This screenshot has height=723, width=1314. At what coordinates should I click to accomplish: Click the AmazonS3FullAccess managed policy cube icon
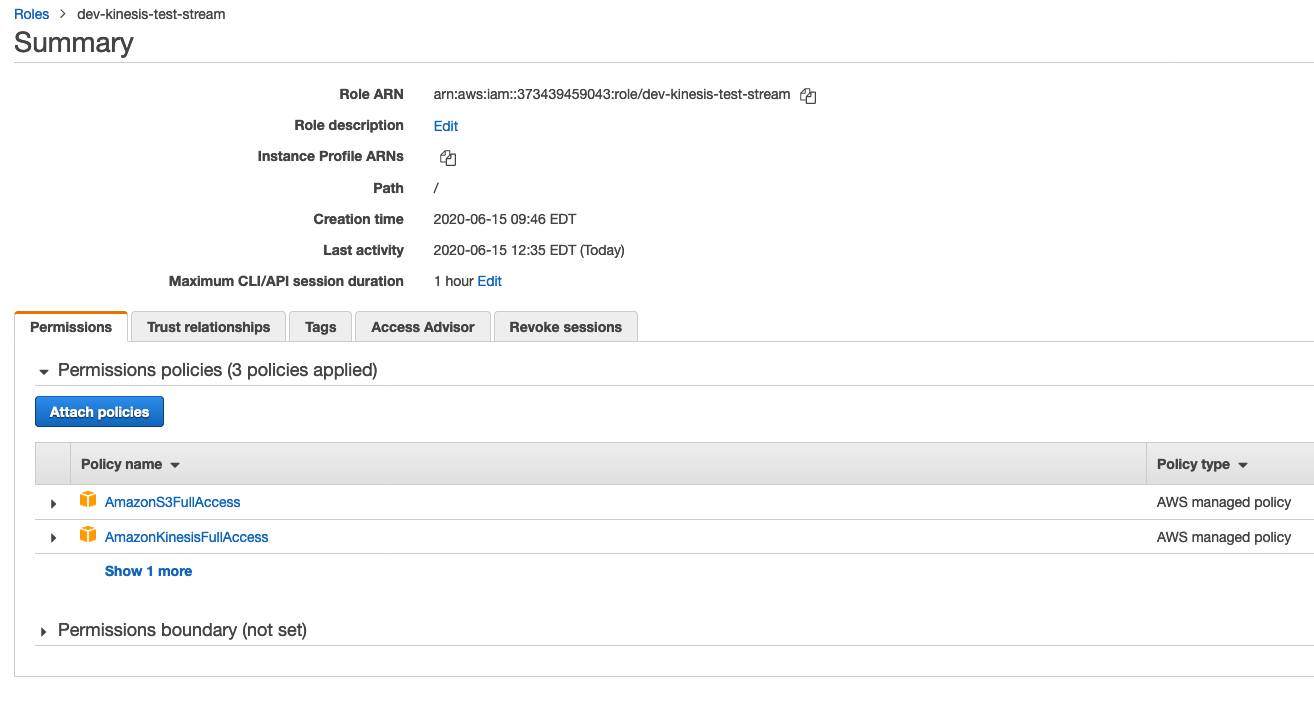click(88, 501)
